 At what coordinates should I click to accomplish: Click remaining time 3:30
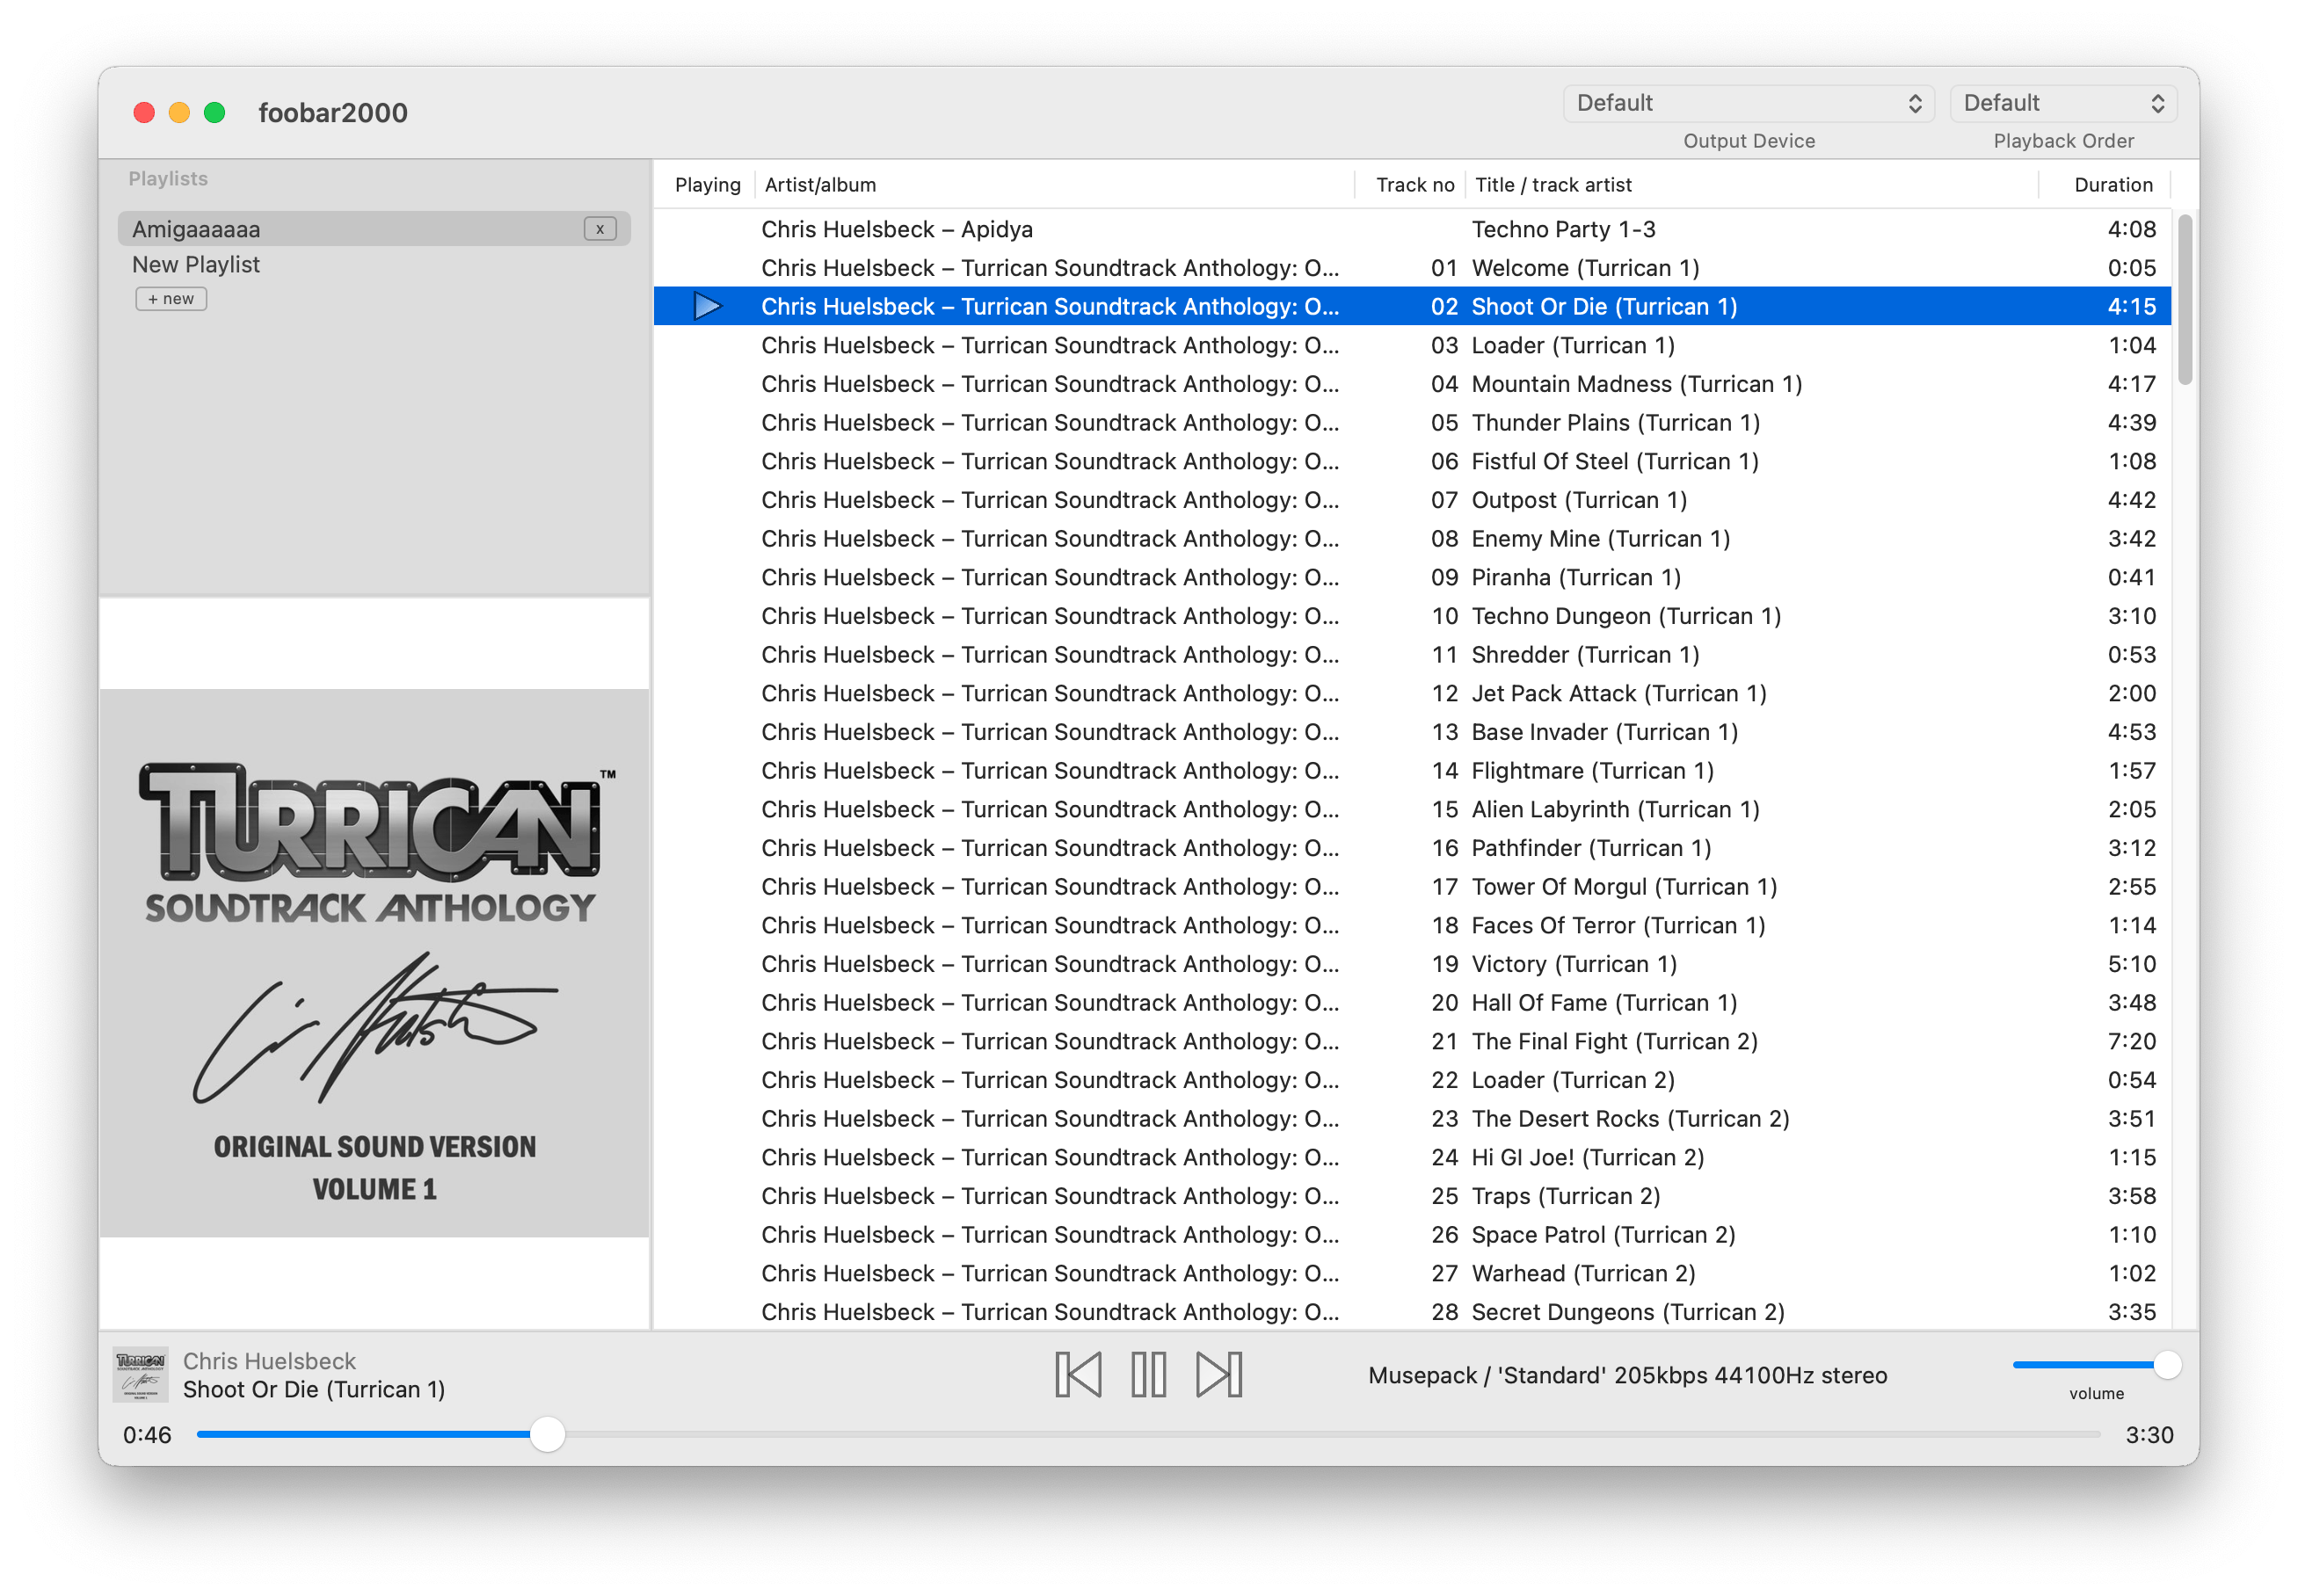[2149, 1435]
